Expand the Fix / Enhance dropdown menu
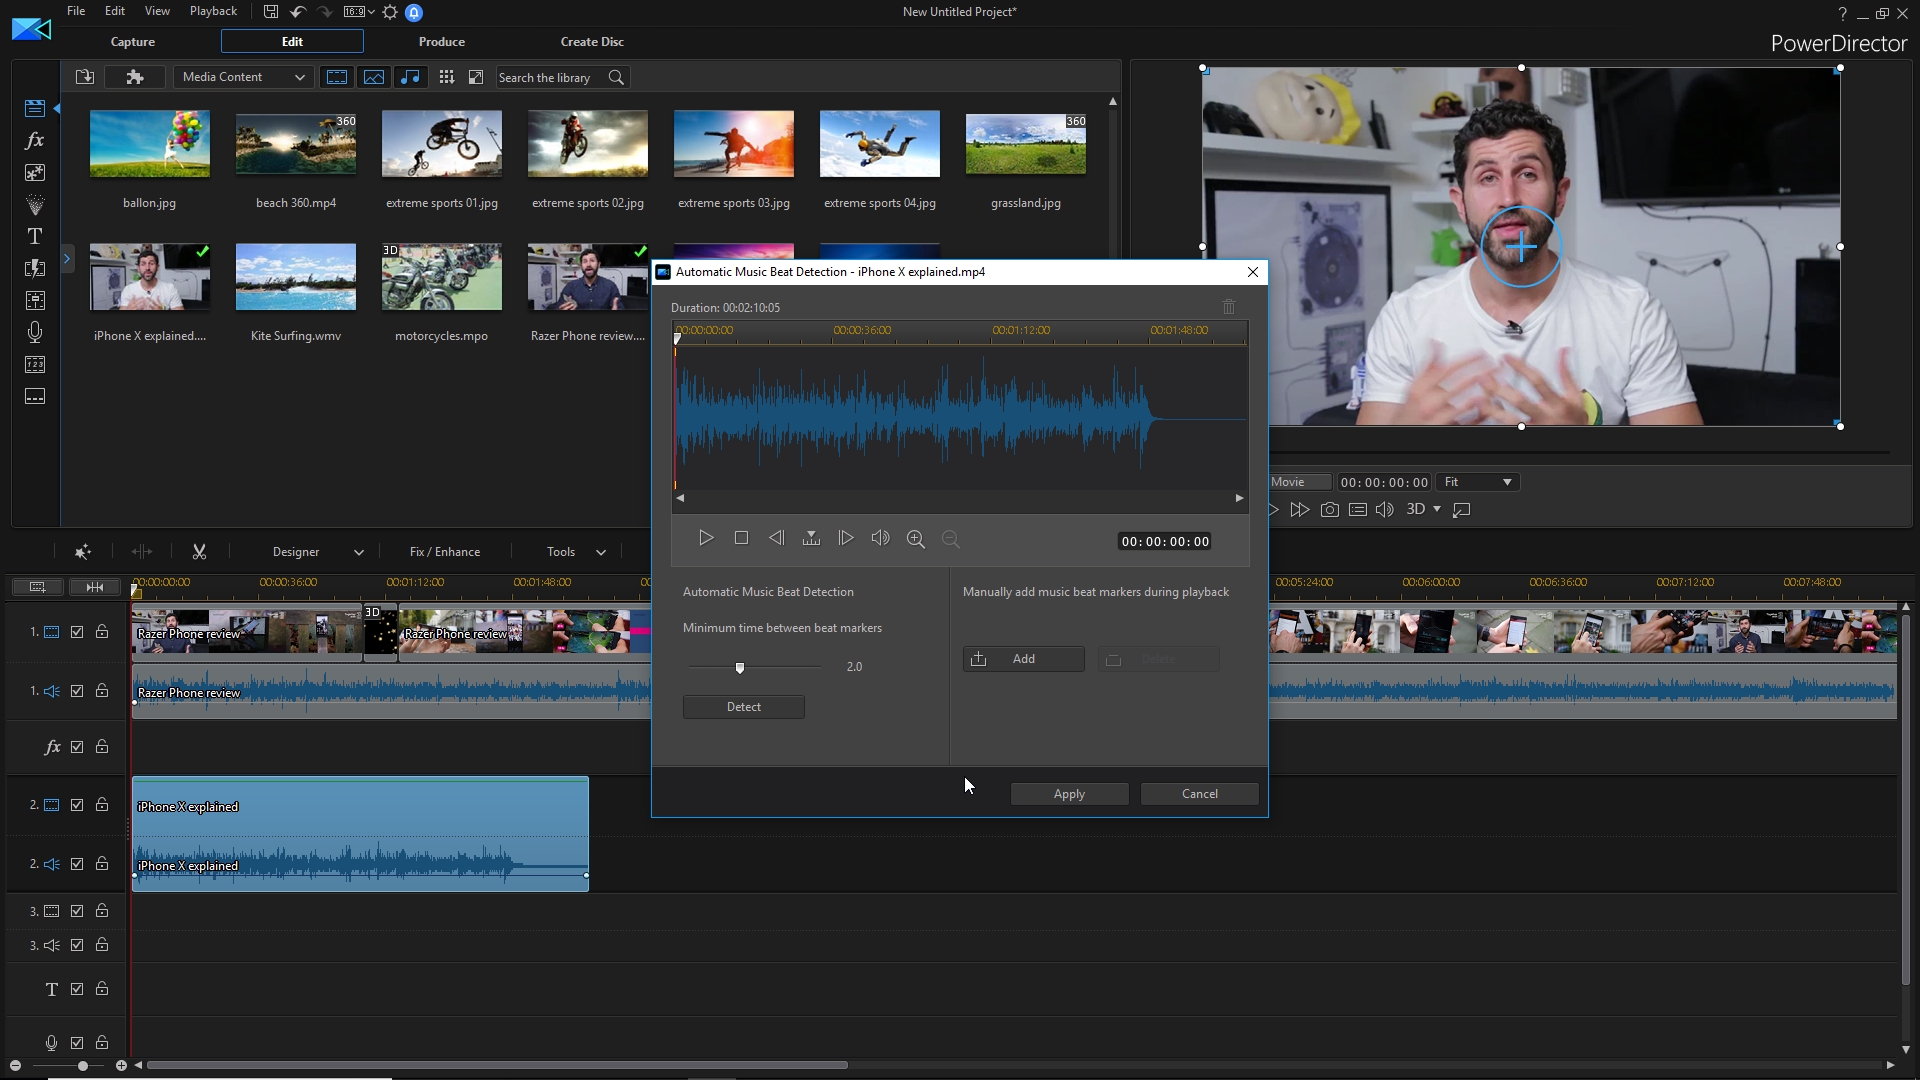 pyautogui.click(x=444, y=551)
